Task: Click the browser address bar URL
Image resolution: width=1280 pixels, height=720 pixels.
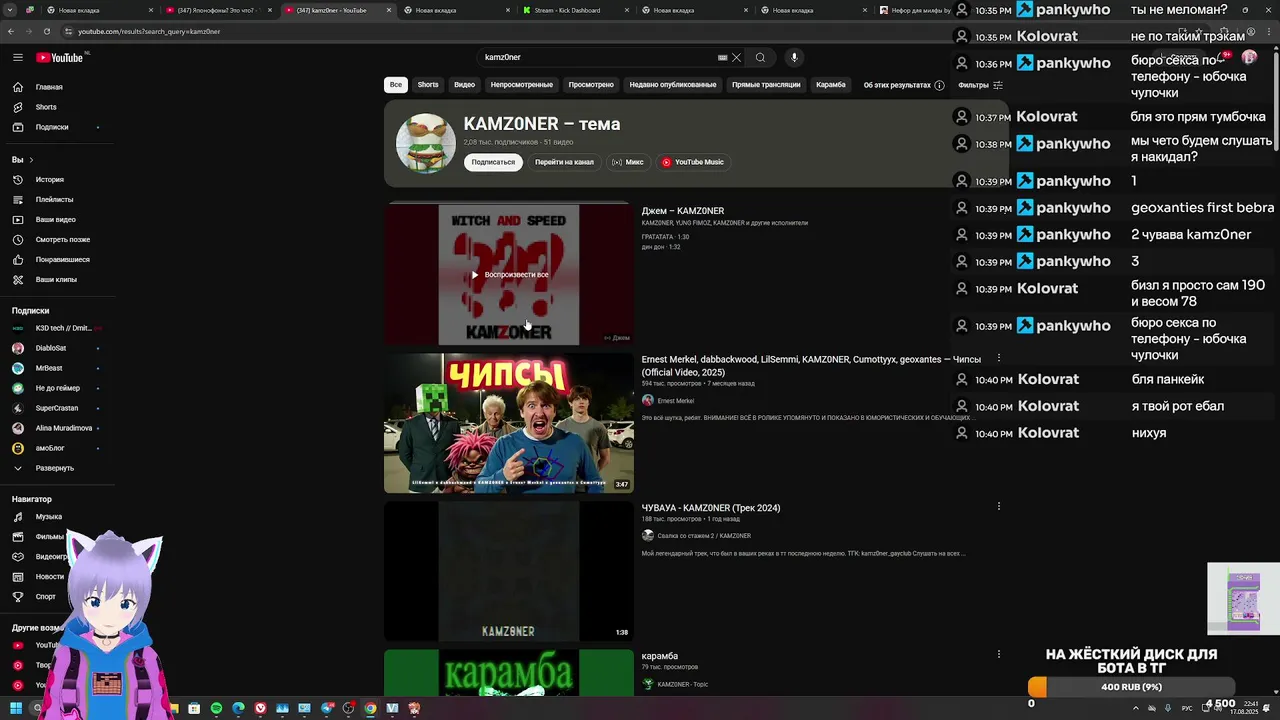Action: click(149, 31)
